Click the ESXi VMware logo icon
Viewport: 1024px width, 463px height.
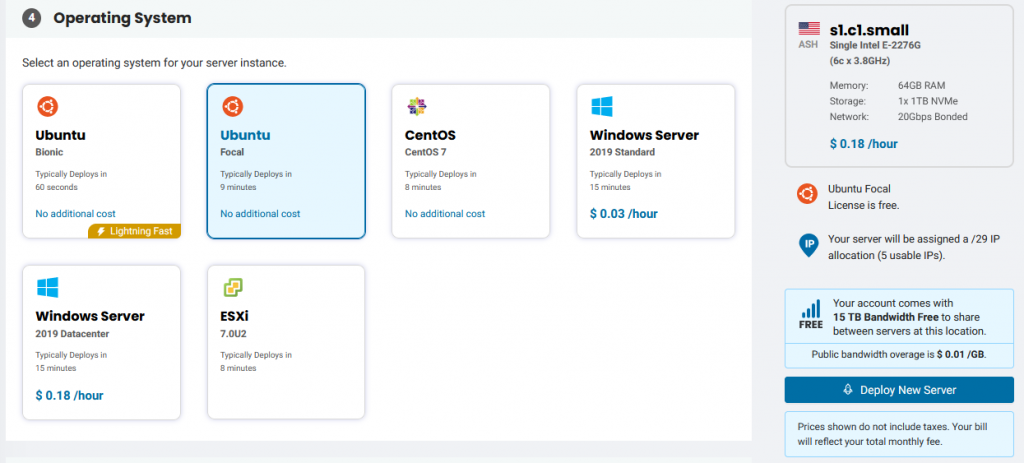[x=232, y=287]
